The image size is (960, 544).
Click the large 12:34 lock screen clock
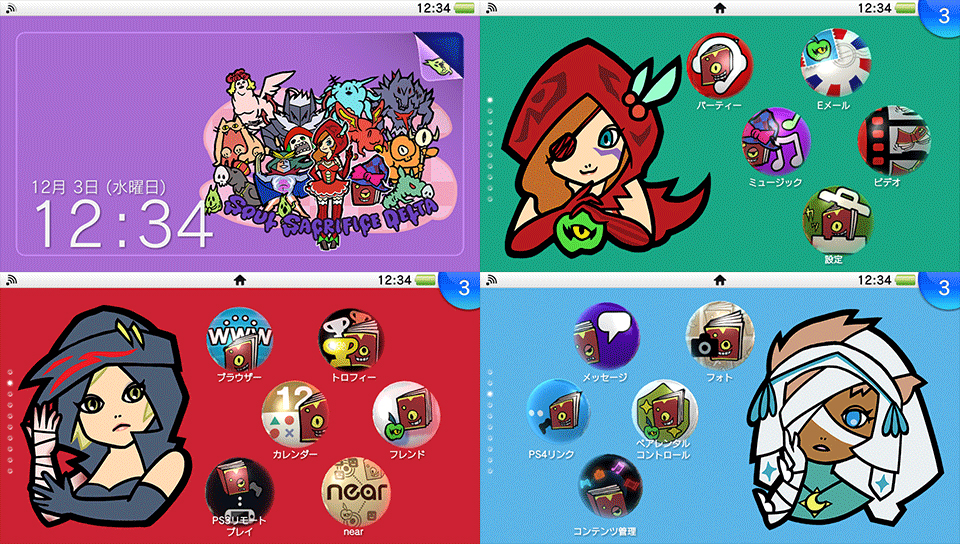(x=122, y=225)
